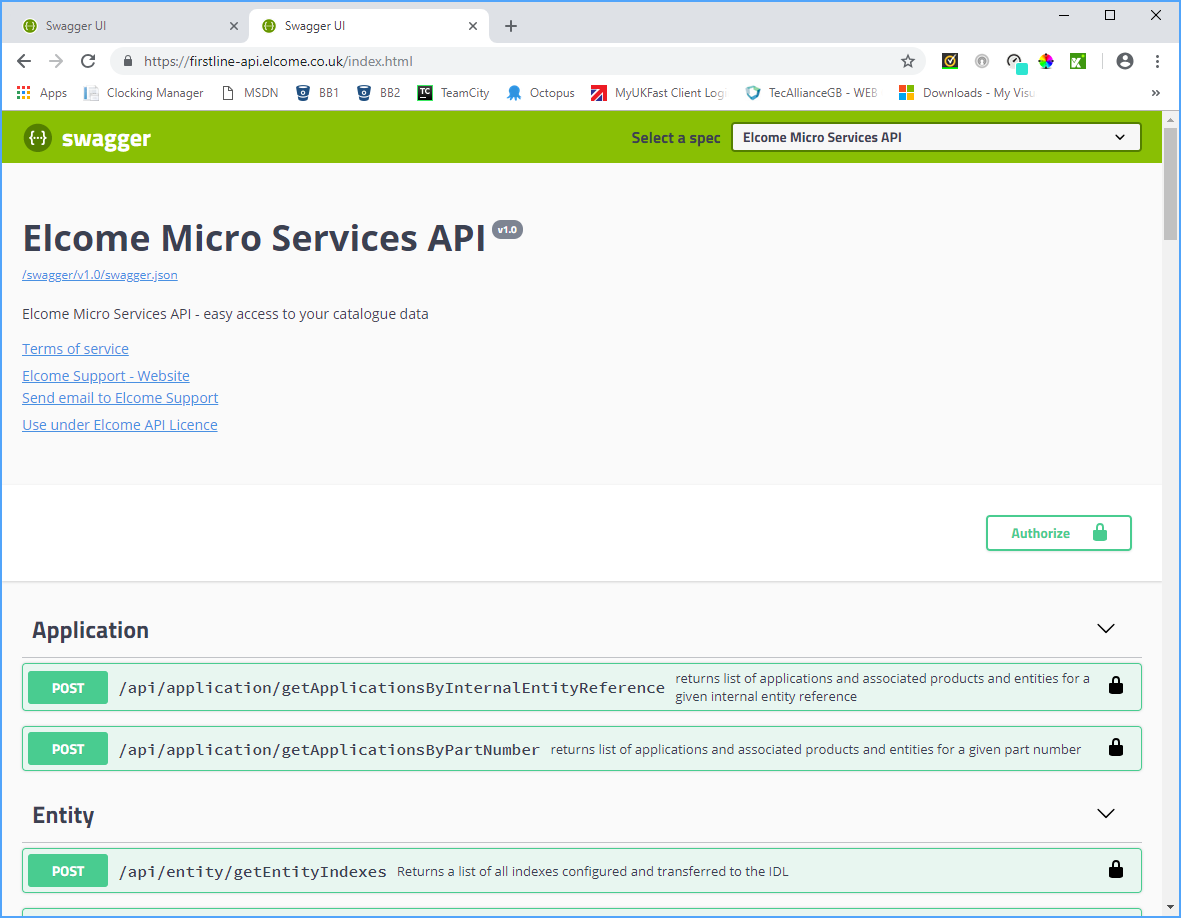Click the Elcome Micro Services API title
Screen dimensions: 1181x918
point(255,238)
